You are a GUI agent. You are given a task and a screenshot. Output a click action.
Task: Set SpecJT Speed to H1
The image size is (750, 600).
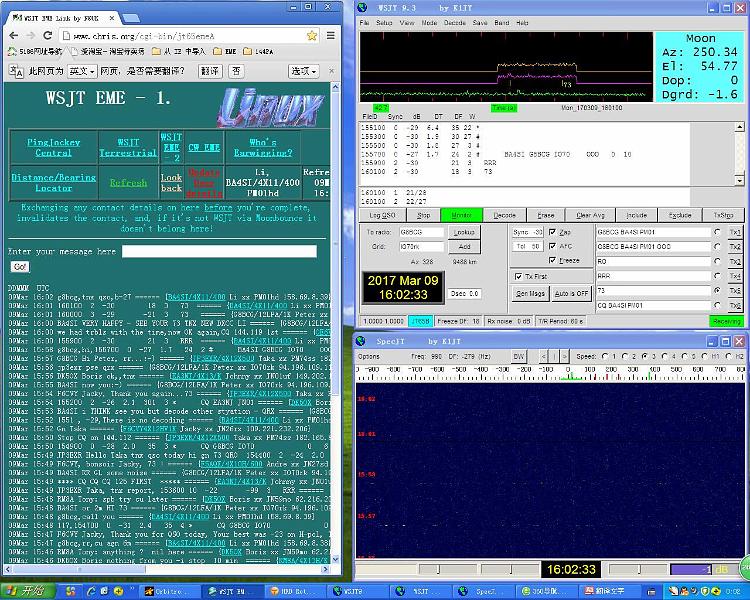coord(704,356)
